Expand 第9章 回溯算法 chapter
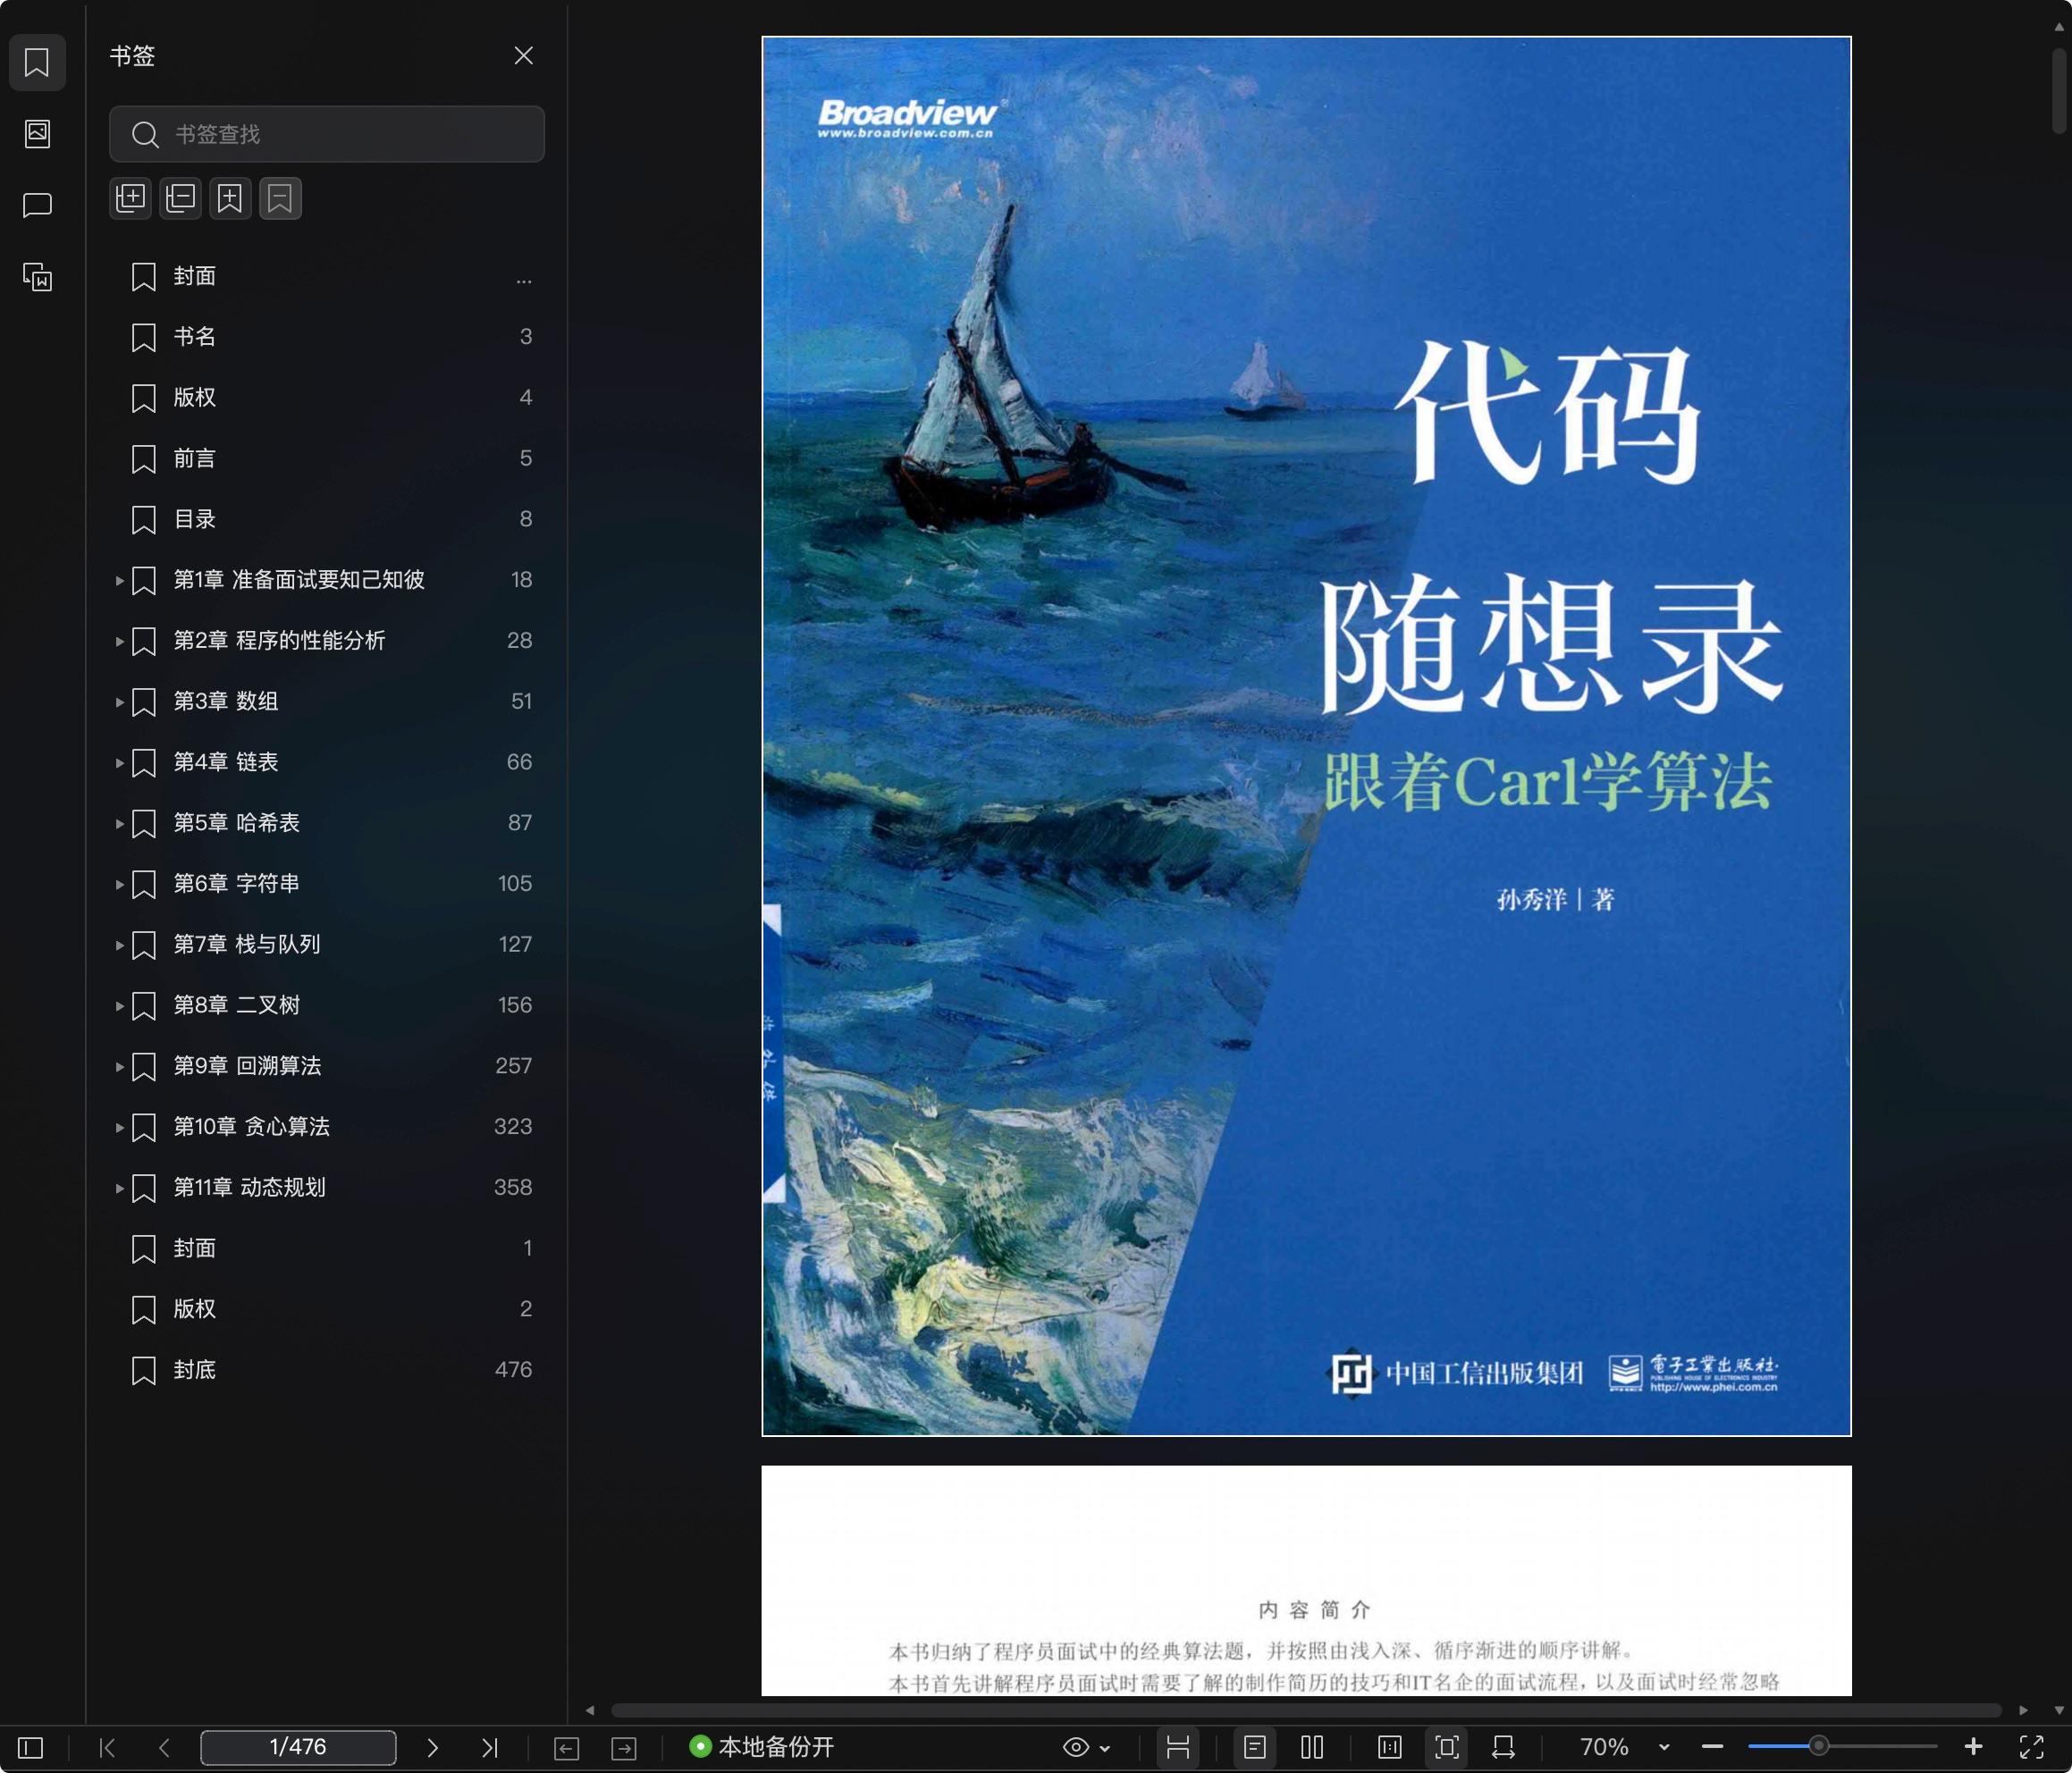The width and height of the screenshot is (2072, 1773). (119, 1066)
